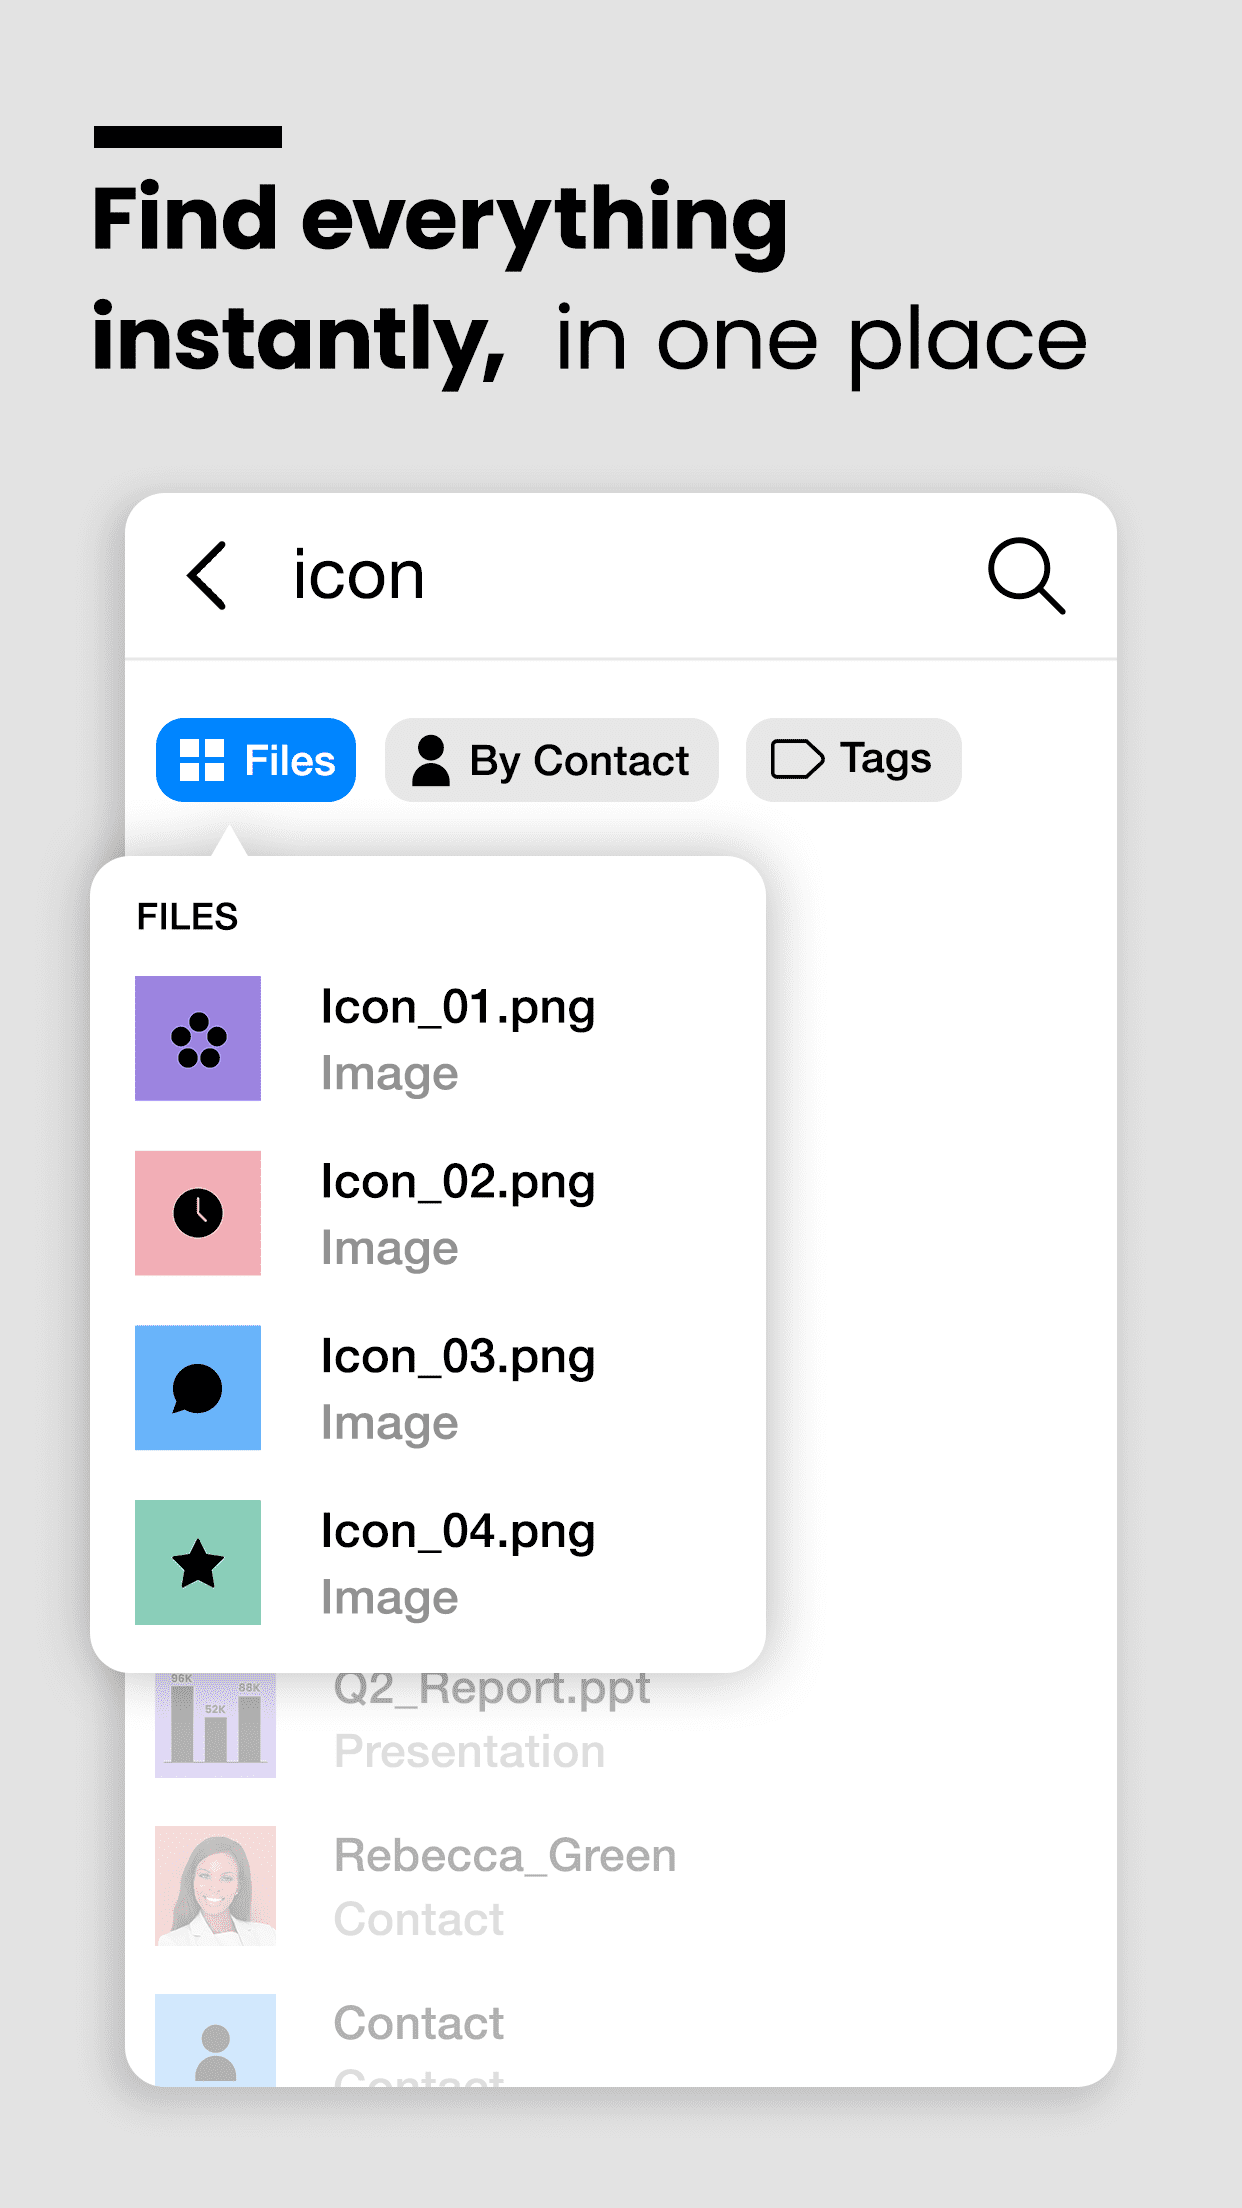
Task: Click the tag outline icon
Action: tap(797, 759)
